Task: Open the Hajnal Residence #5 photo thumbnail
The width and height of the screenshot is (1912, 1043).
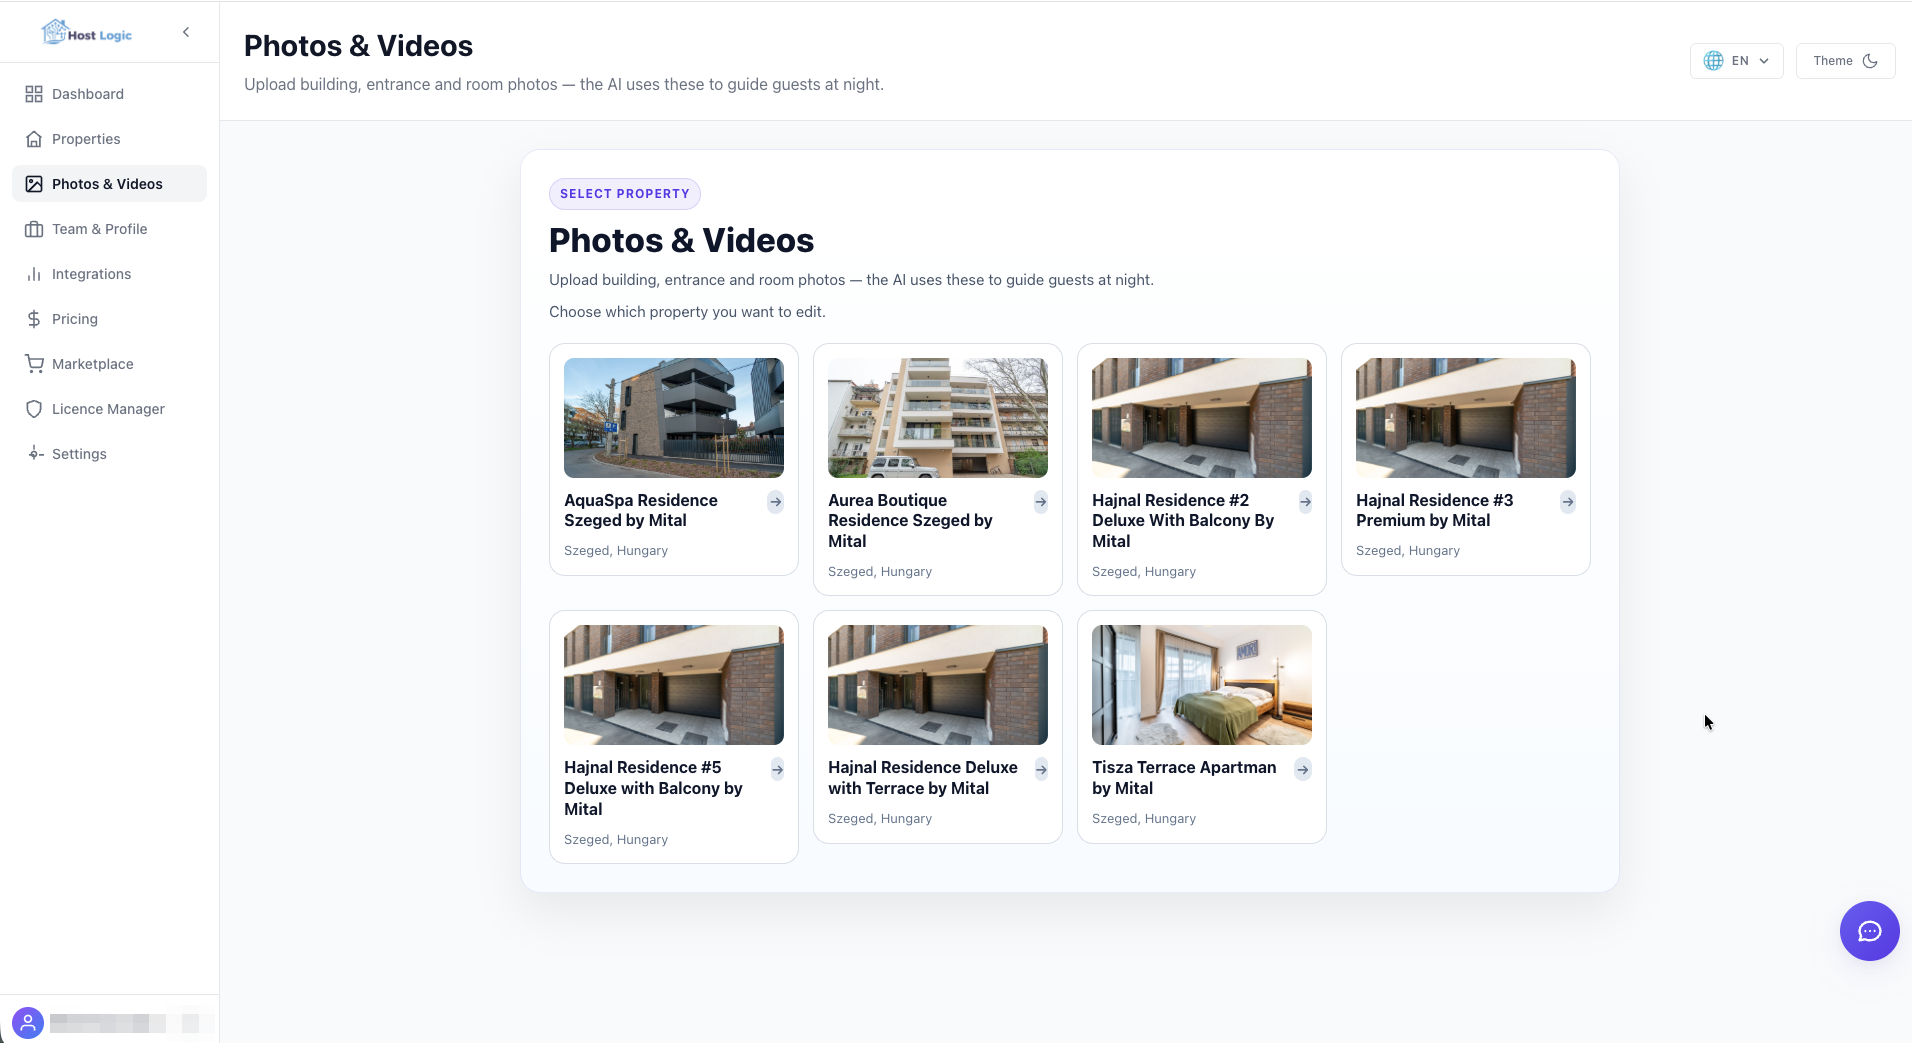Action: tap(674, 685)
